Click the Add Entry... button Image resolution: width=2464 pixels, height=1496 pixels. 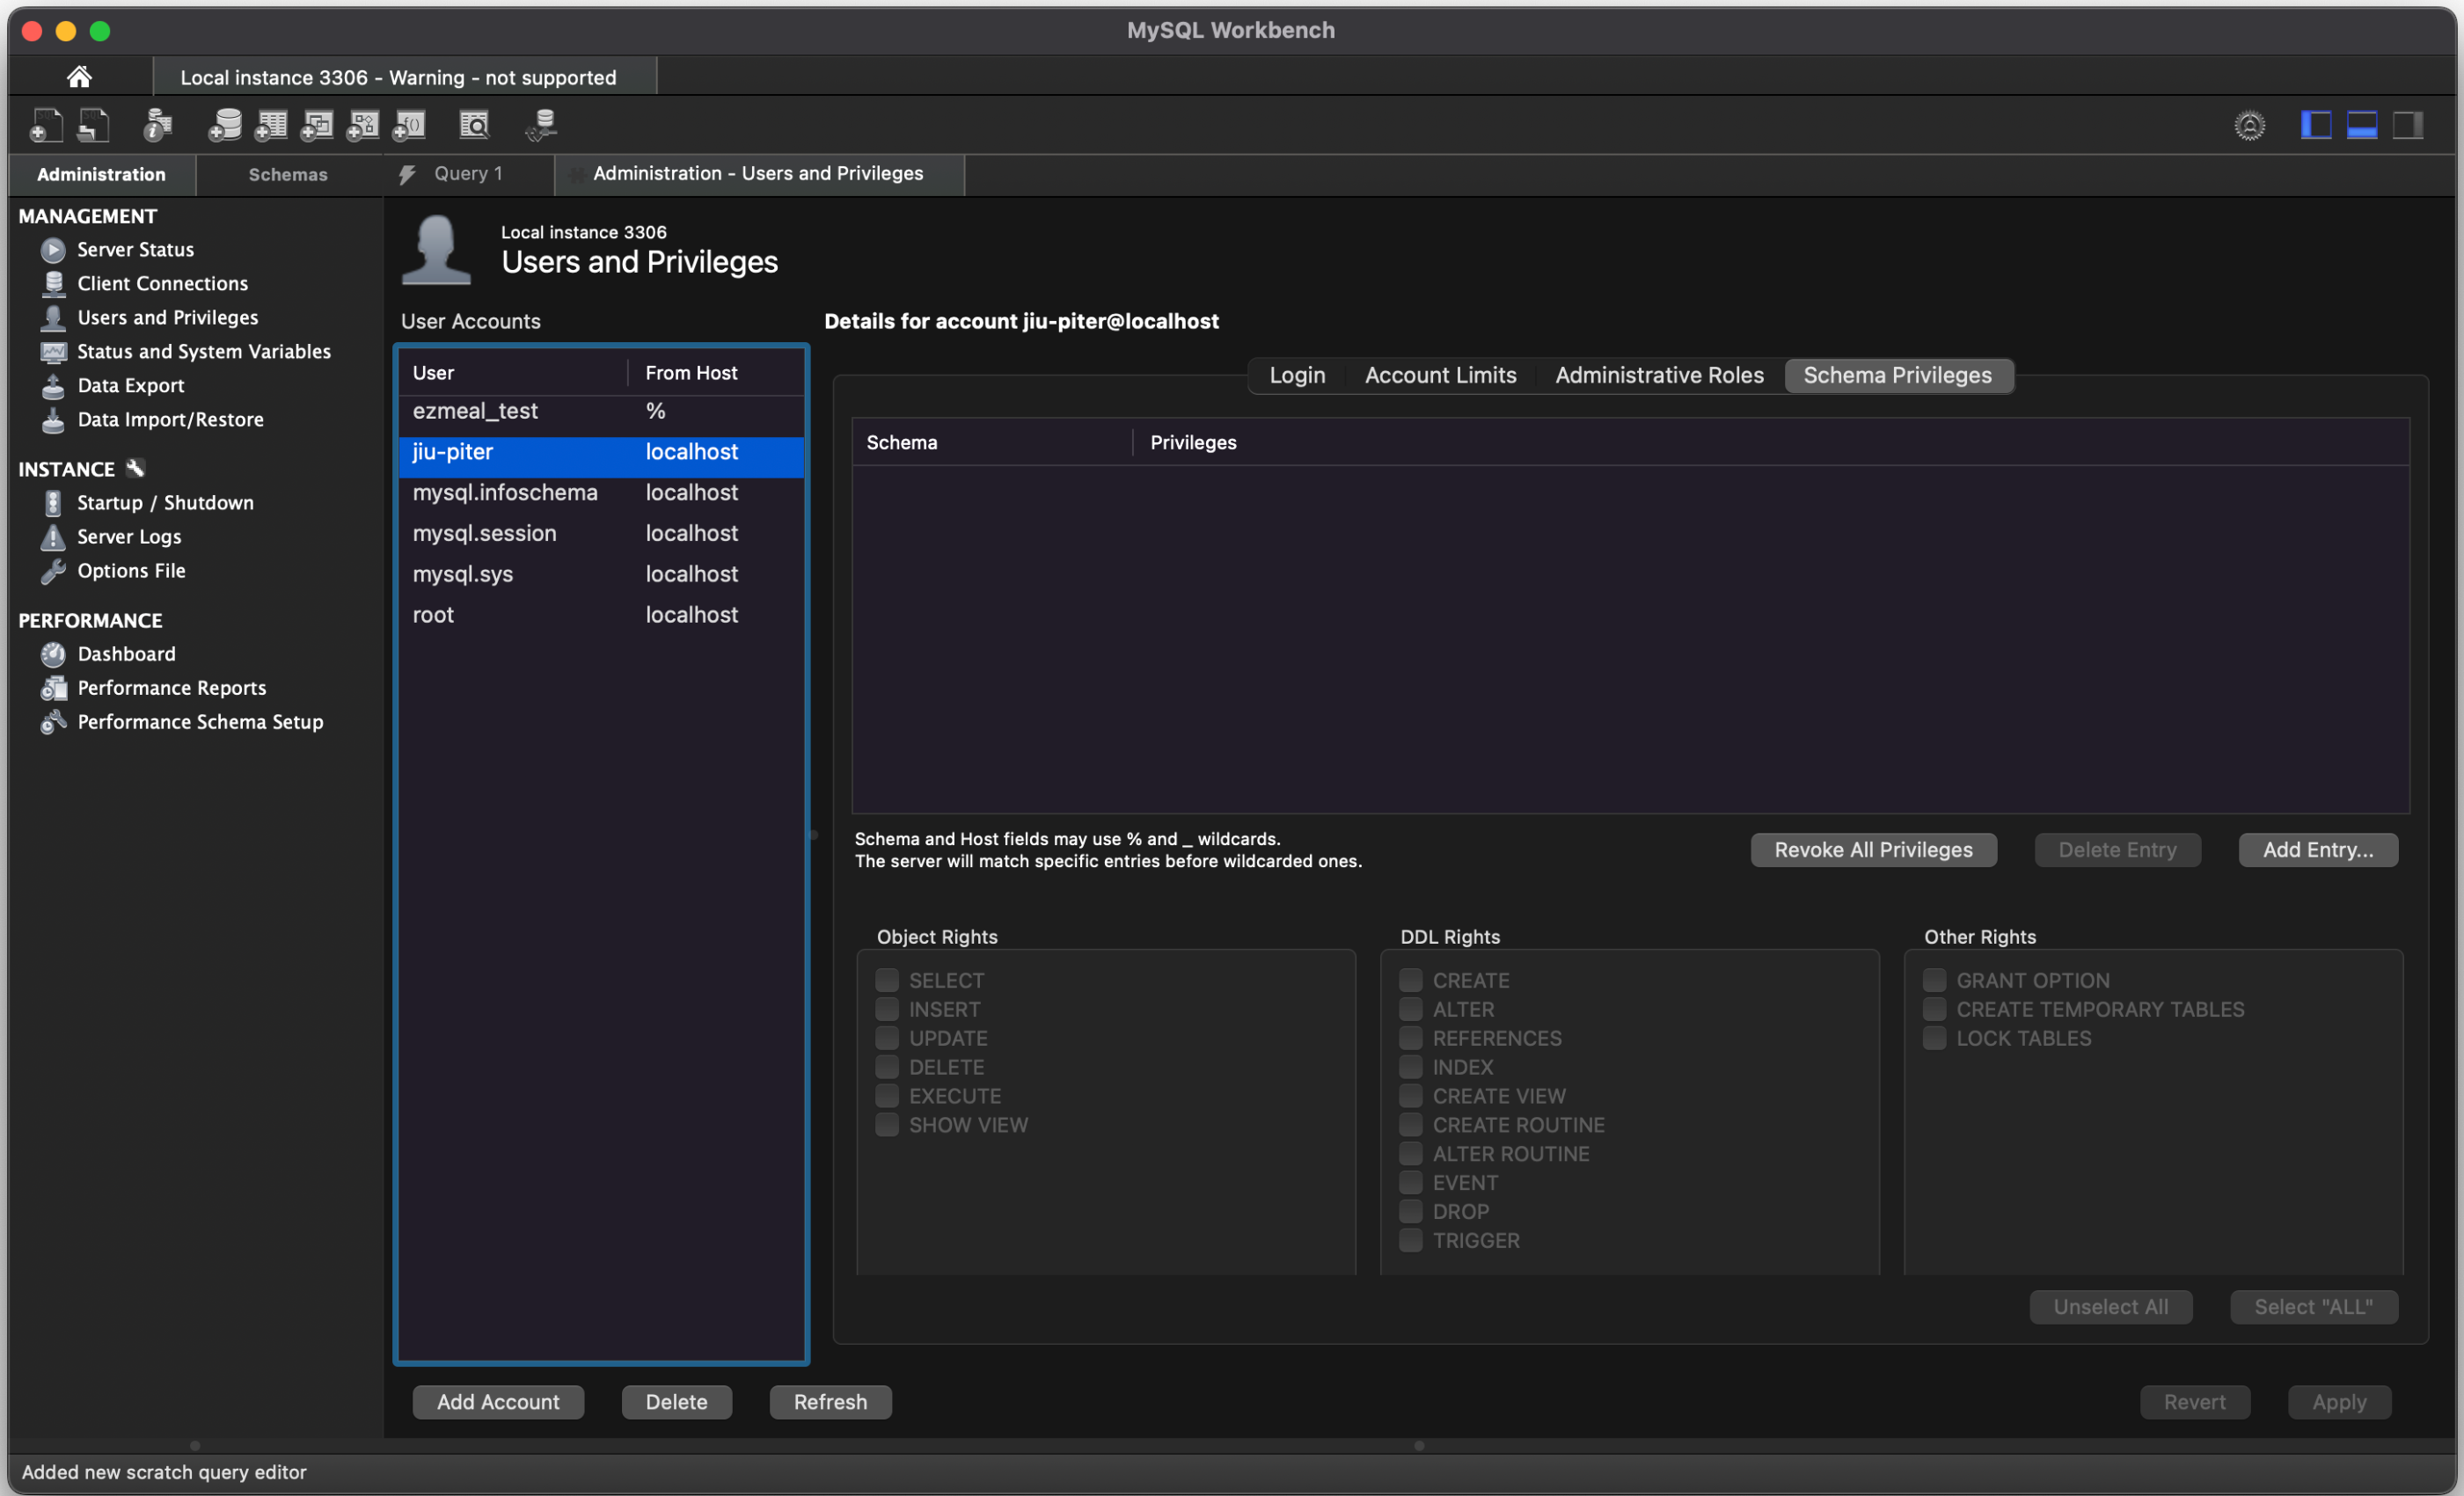point(2317,850)
